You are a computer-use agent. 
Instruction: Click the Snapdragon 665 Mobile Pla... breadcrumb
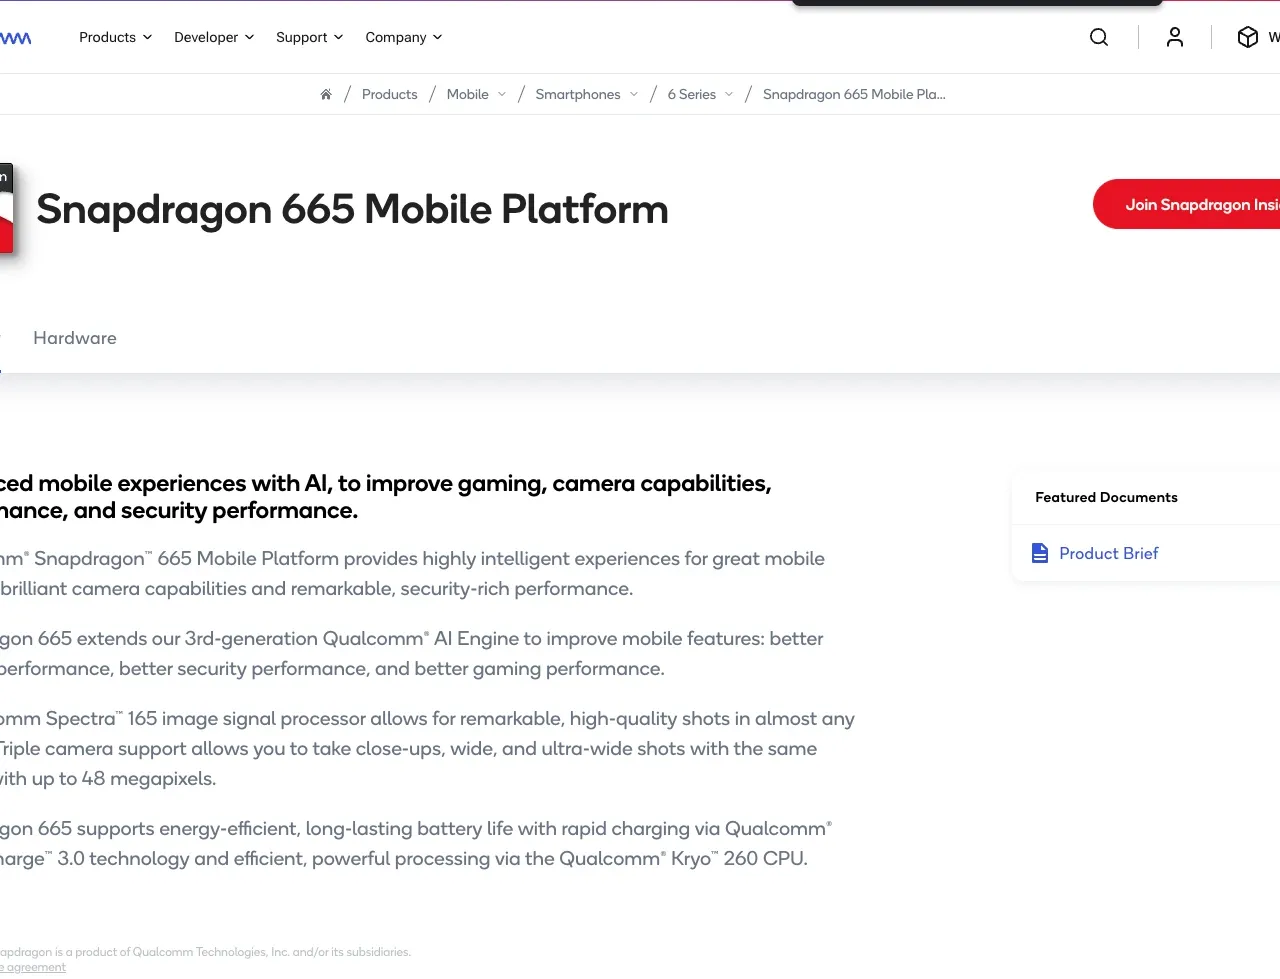click(x=854, y=94)
